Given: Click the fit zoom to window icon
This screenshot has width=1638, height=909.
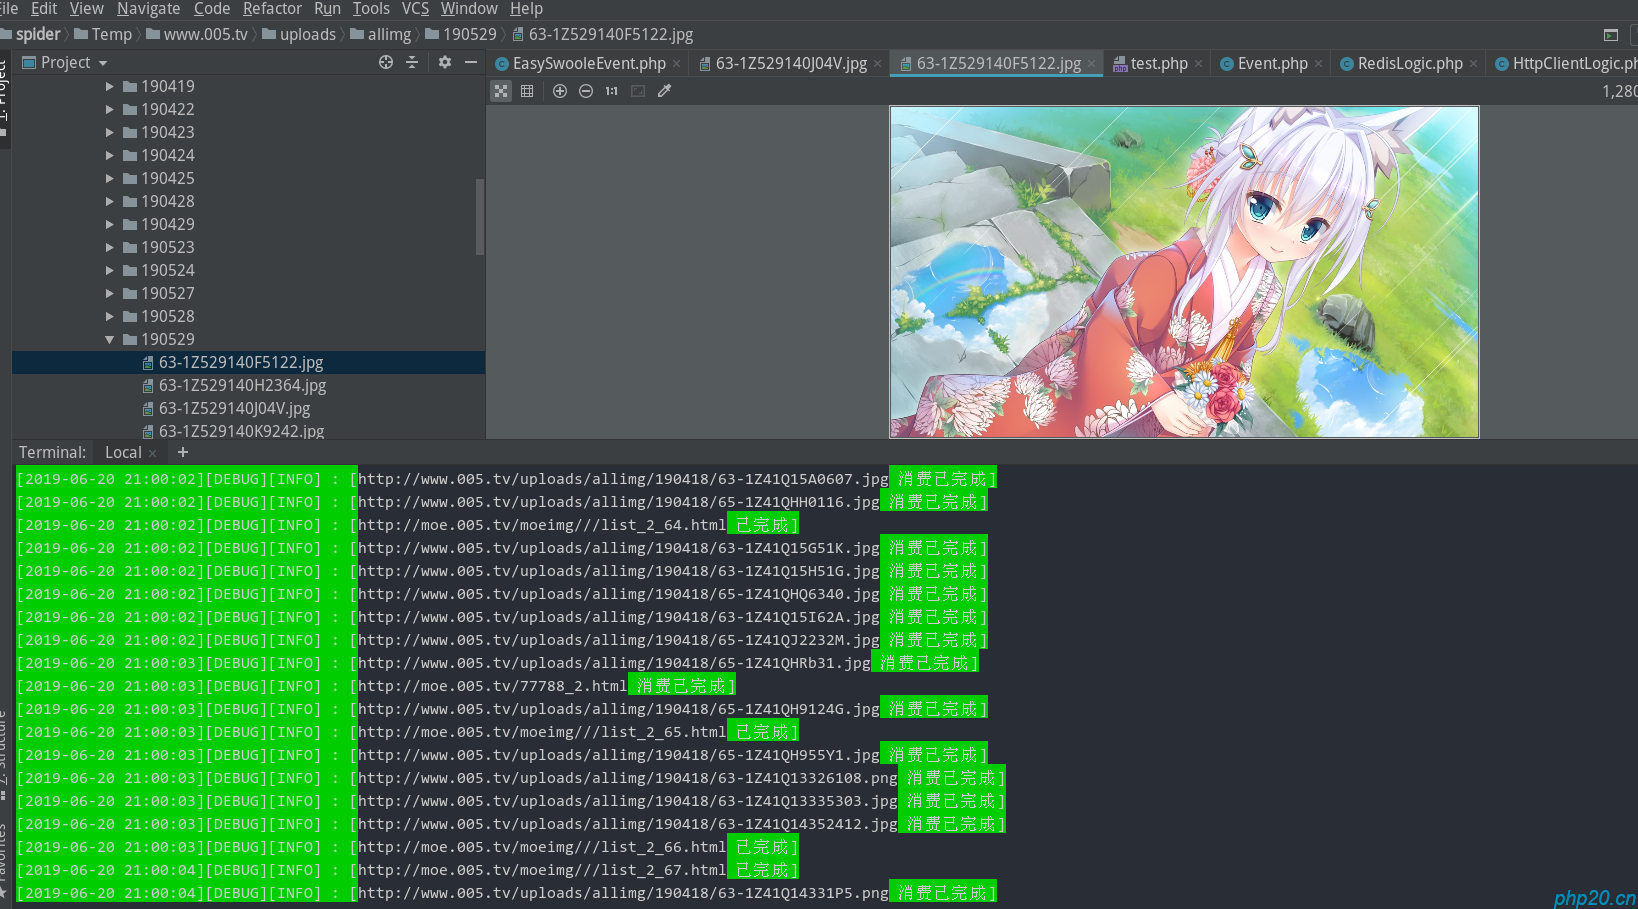Looking at the screenshot, I should click(638, 91).
